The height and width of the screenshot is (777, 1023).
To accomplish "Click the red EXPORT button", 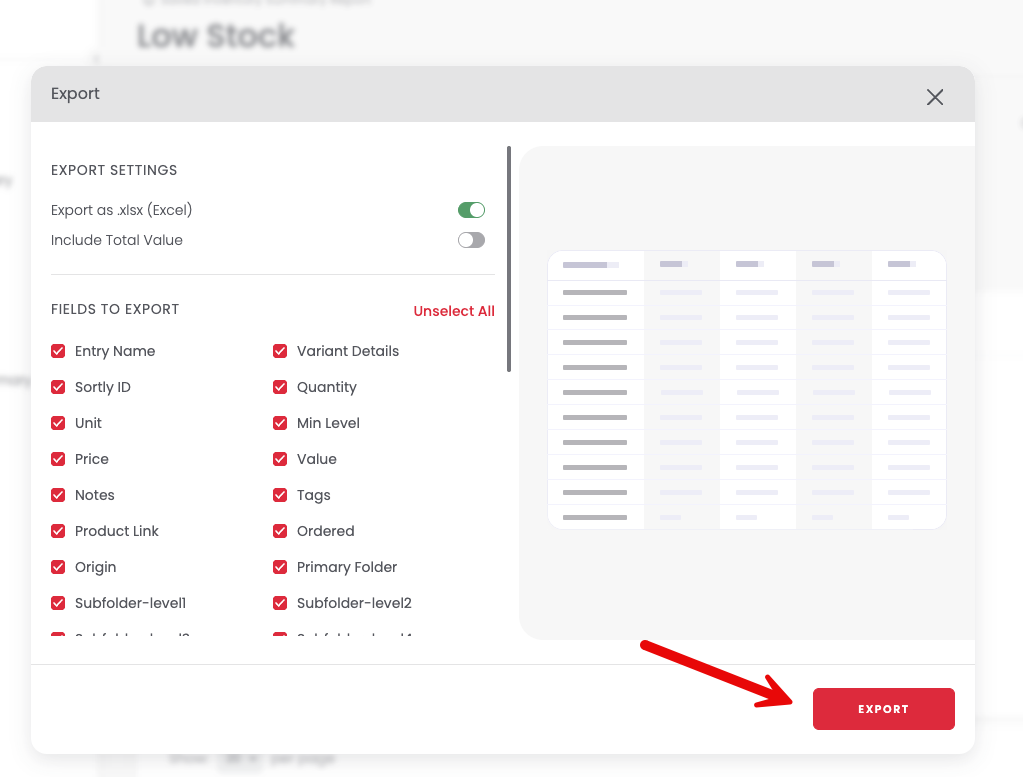I will 883,708.
